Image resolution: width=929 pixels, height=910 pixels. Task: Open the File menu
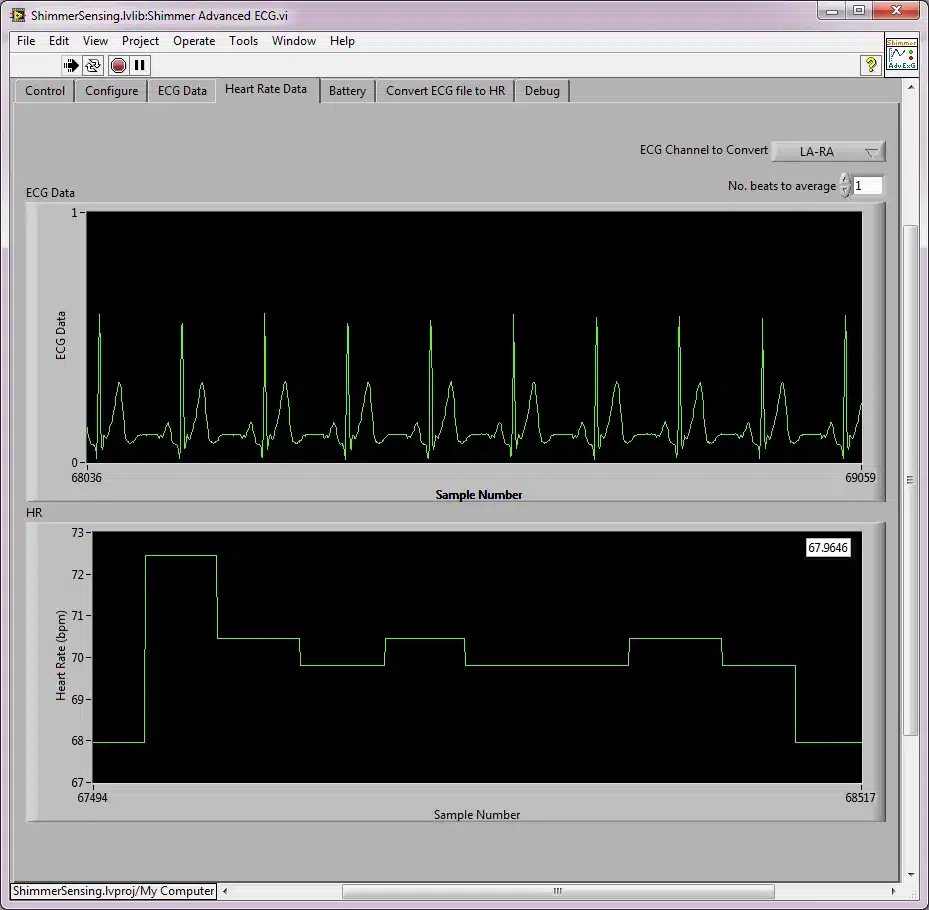26,41
